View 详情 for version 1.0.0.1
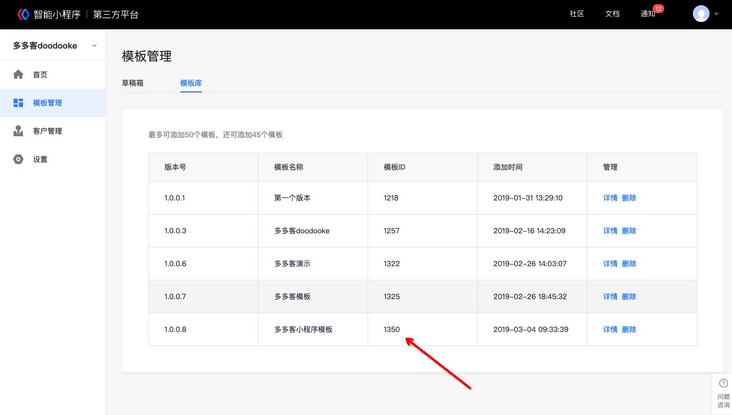This screenshot has width=732, height=415. tap(610, 198)
